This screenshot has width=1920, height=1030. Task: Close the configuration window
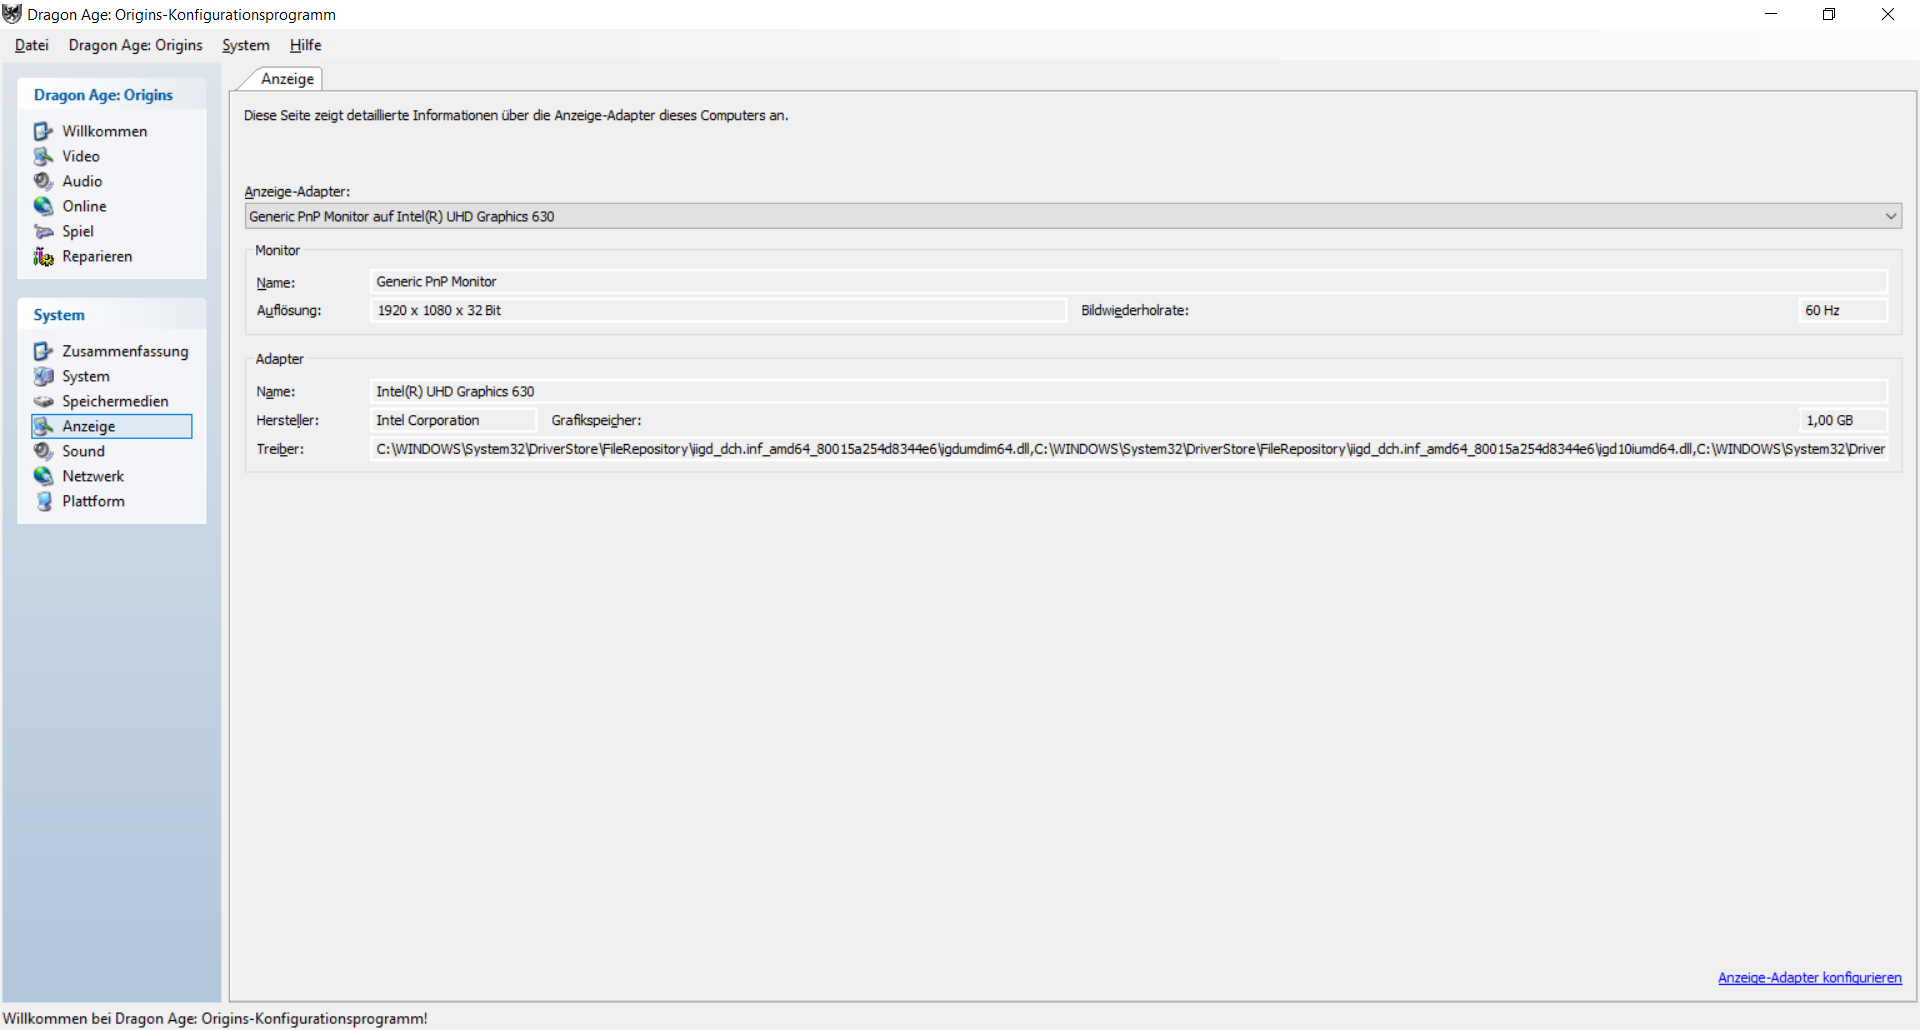coord(1888,14)
